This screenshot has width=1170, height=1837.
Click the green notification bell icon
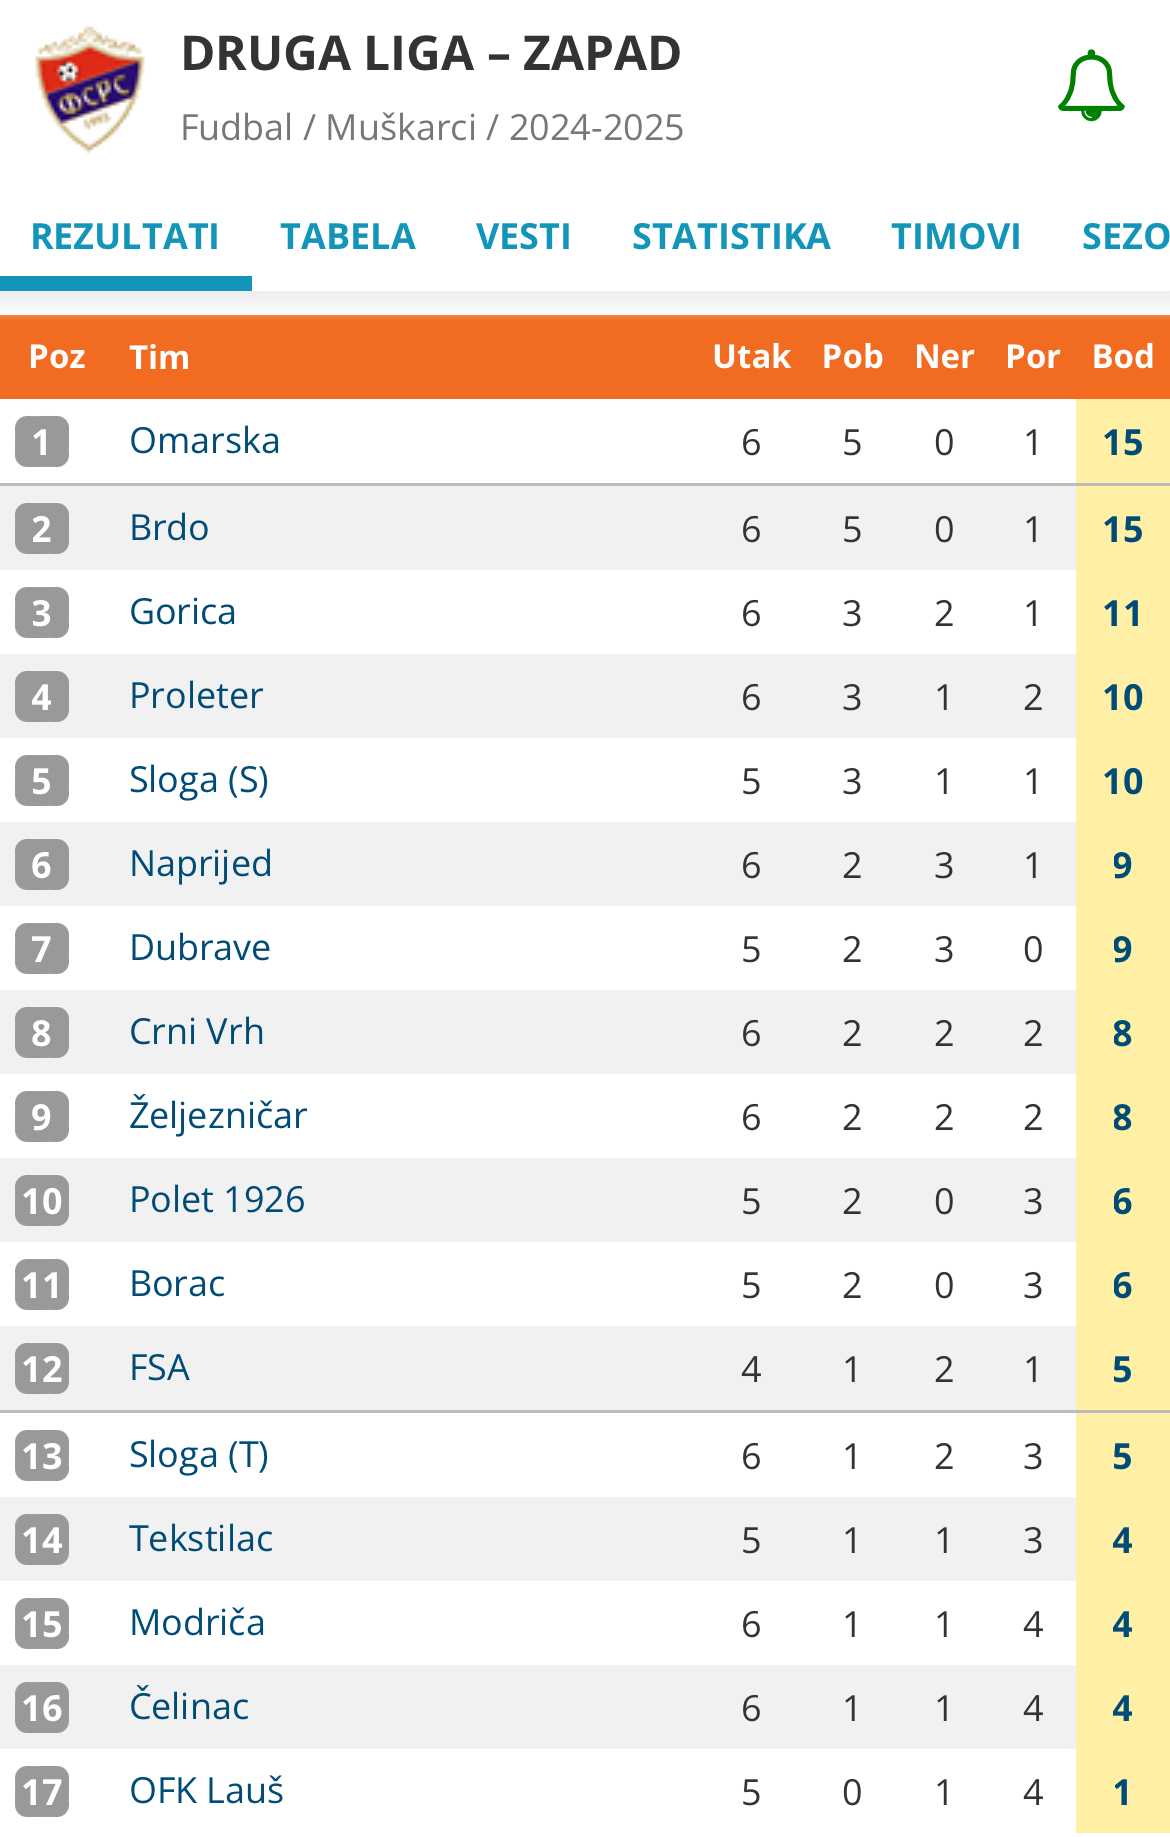[x=1091, y=87]
